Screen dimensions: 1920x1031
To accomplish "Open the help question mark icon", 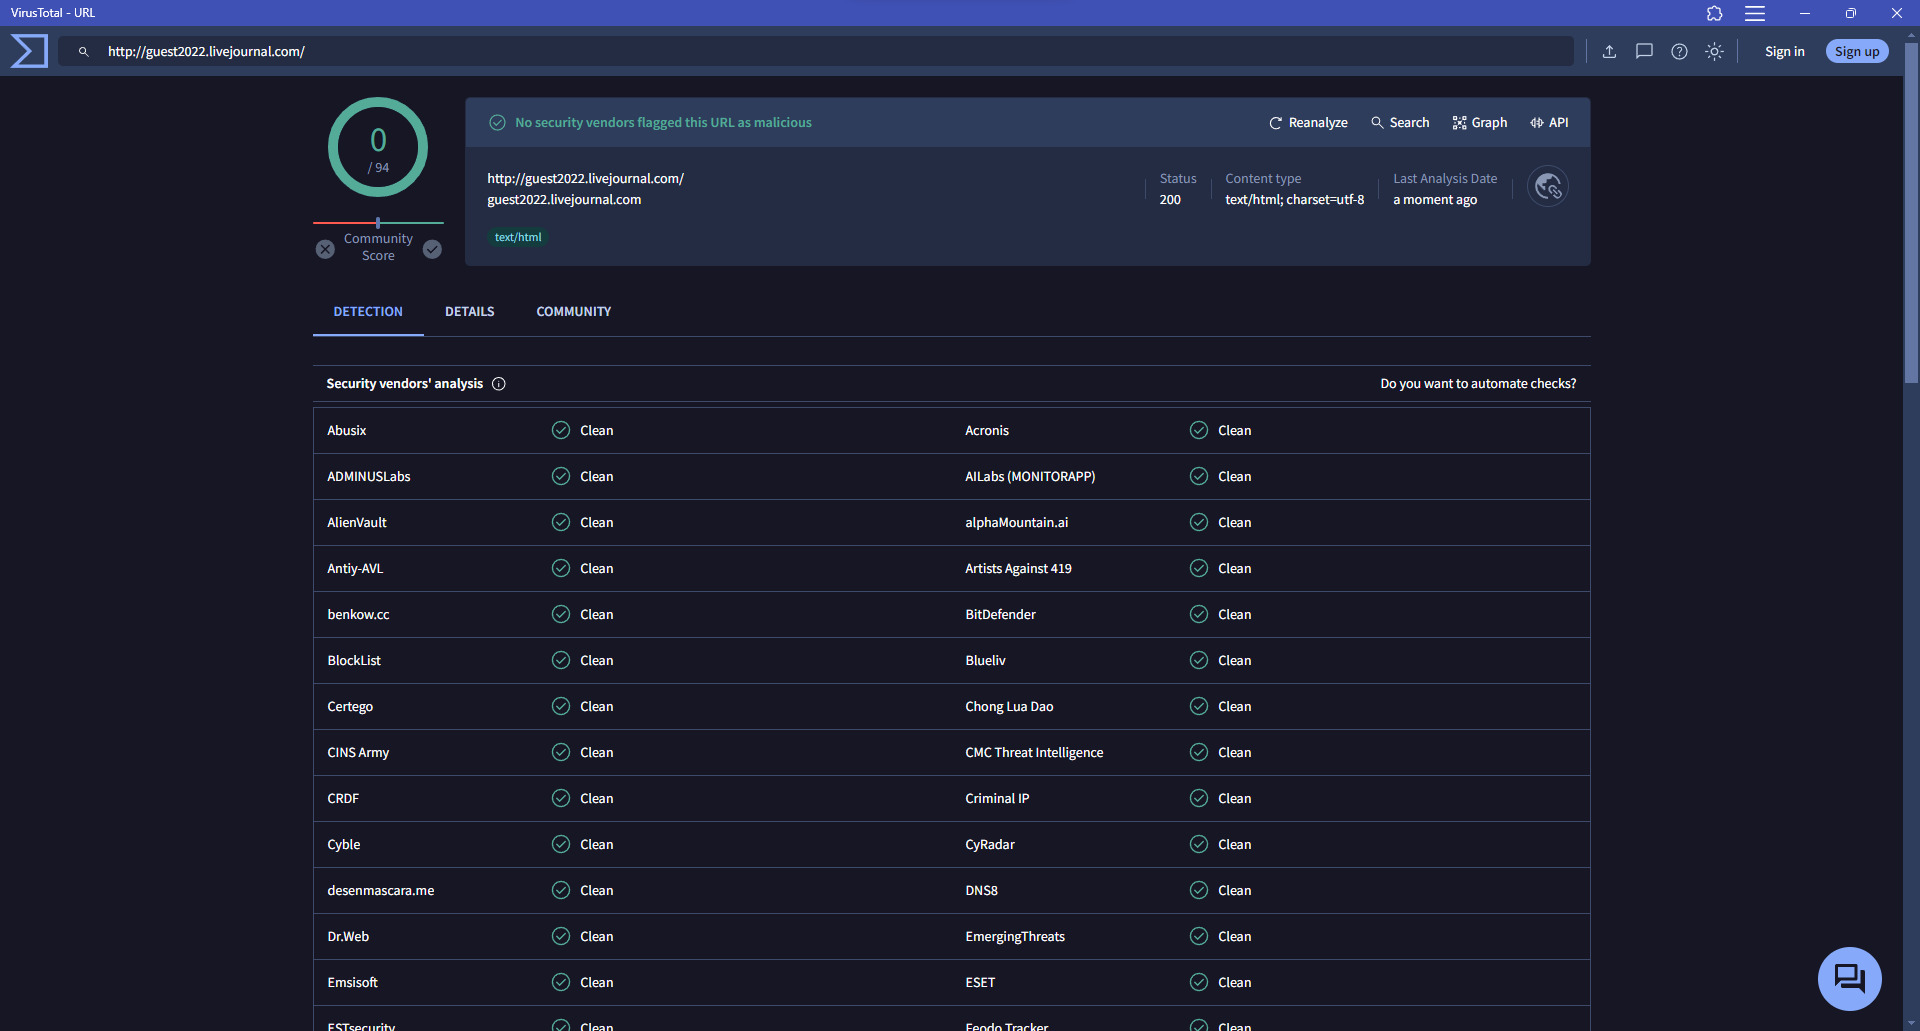I will click(x=1679, y=52).
